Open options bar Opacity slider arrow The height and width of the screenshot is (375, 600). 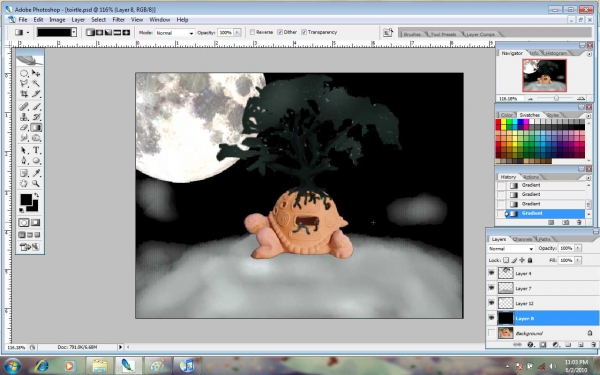pyautogui.click(x=237, y=33)
